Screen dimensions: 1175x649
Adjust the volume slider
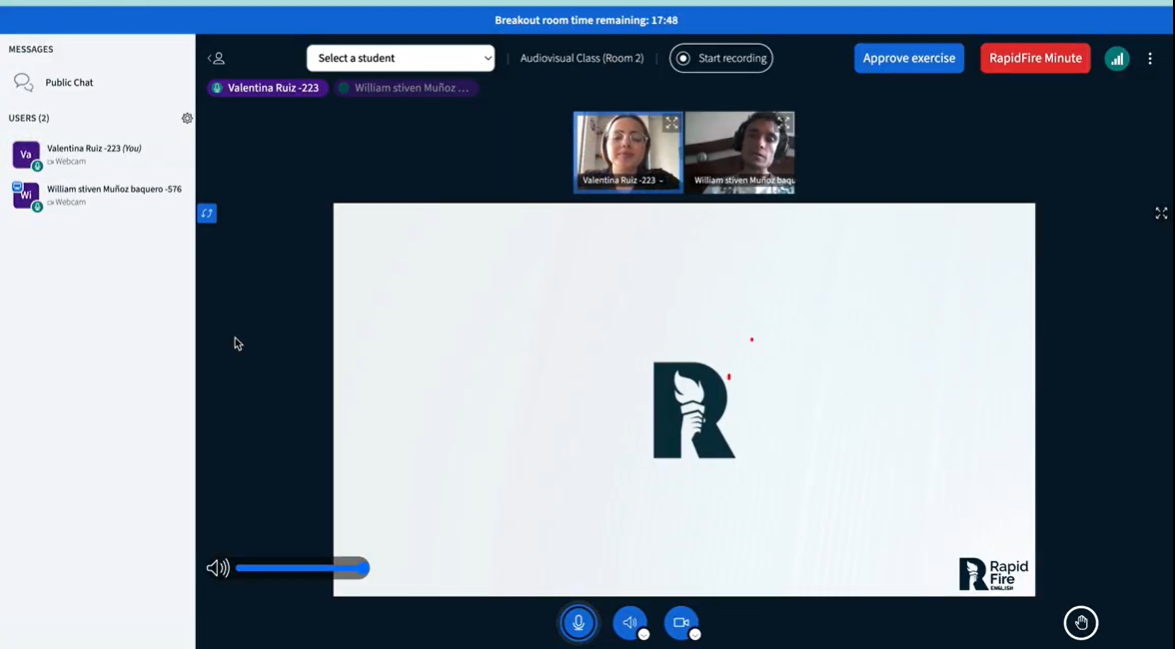[302, 568]
